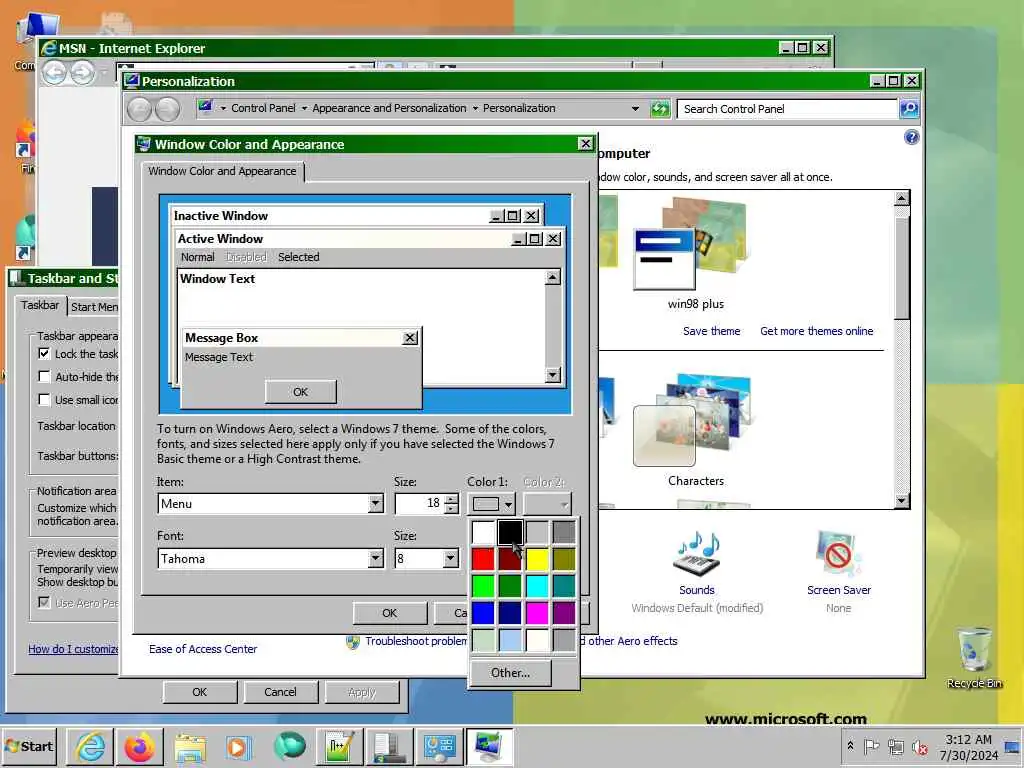The height and width of the screenshot is (768, 1024).
Task: Show hidden tray icons
Action: pos(850,746)
